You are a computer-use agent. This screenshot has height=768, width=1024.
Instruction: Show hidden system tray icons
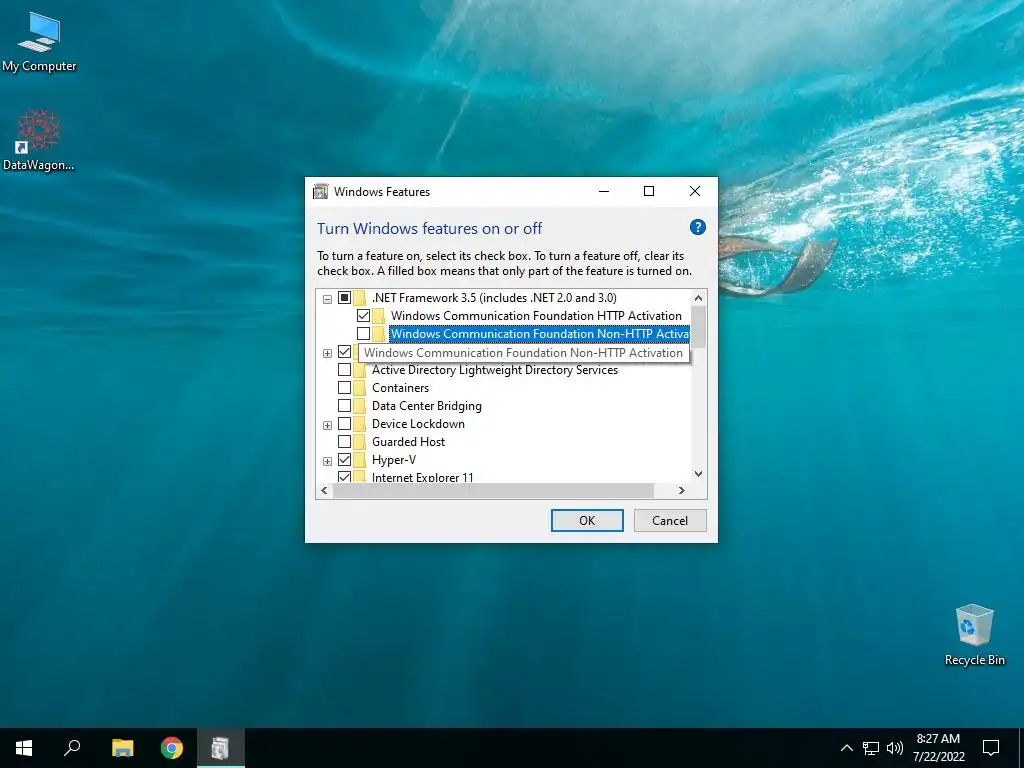click(846, 748)
